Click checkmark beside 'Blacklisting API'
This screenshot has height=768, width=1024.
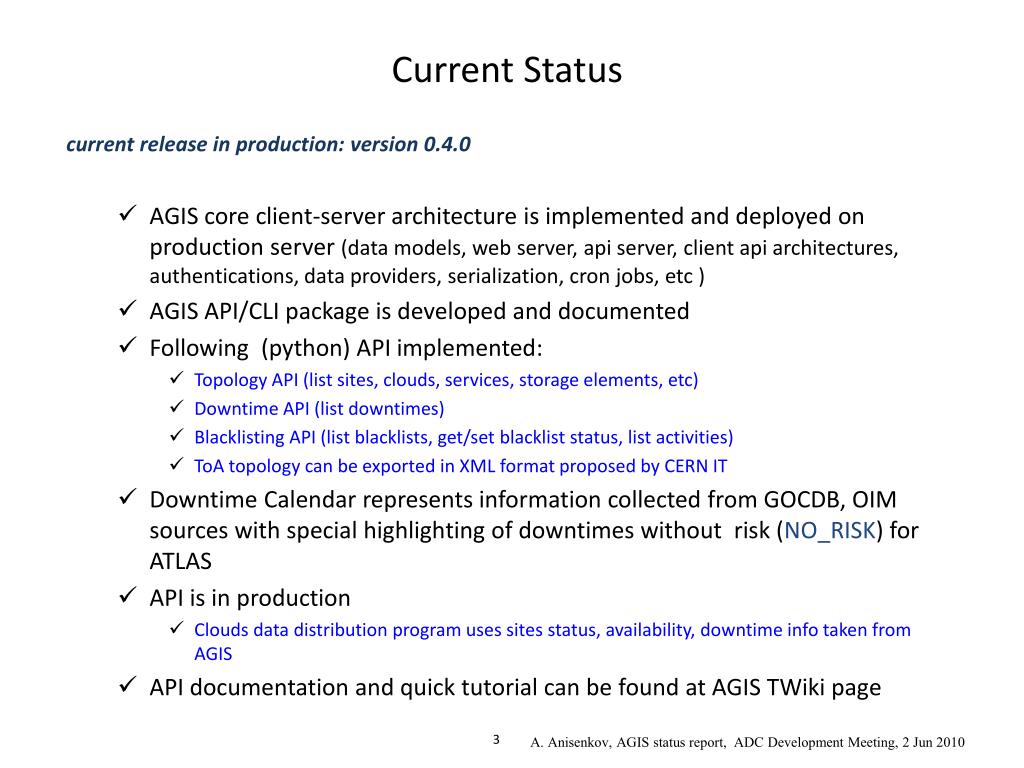(x=176, y=435)
